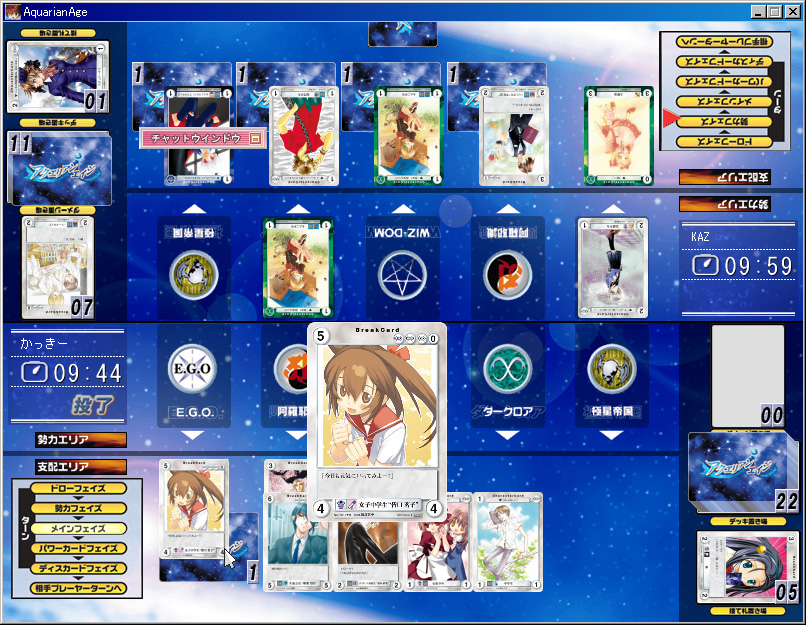The width and height of the screenshot is (806, 625).
Task: Click player name かっきー
Action: click(x=44, y=343)
